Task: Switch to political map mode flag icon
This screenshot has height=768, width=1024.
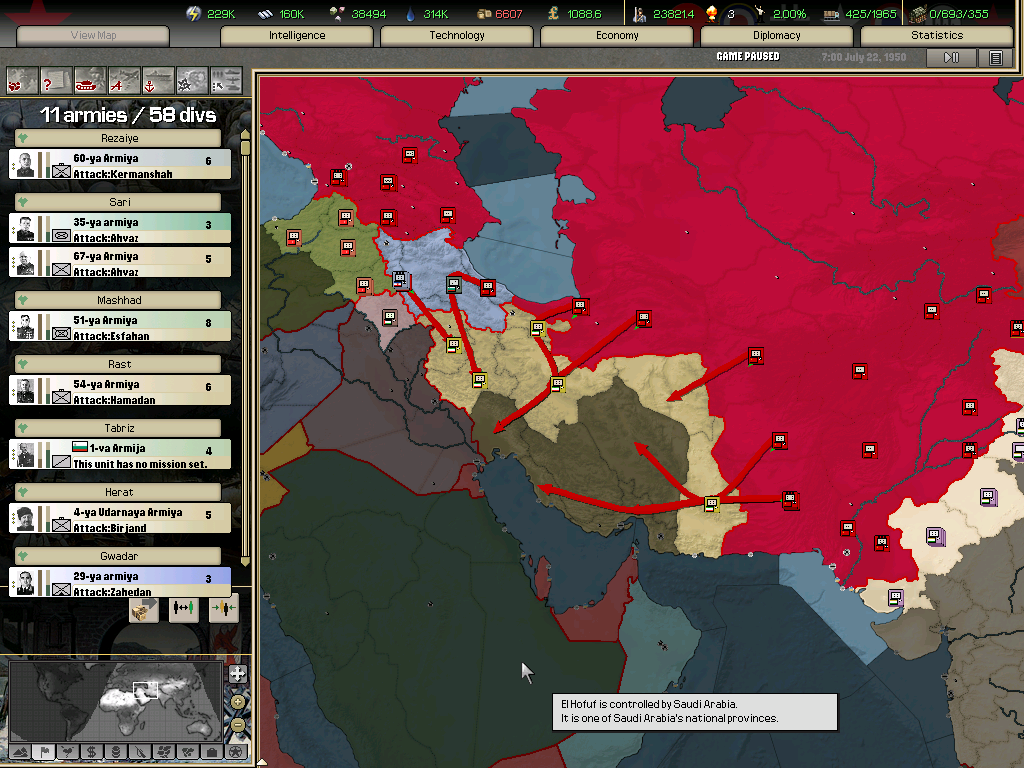Action: (43, 752)
